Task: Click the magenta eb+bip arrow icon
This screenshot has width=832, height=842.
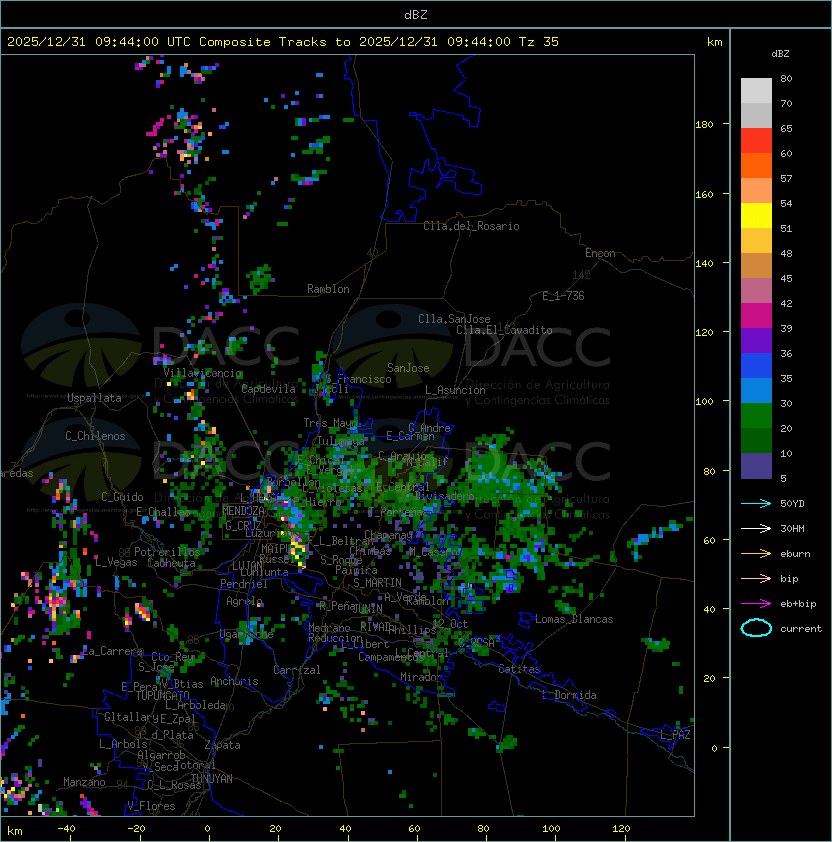Action: click(756, 604)
